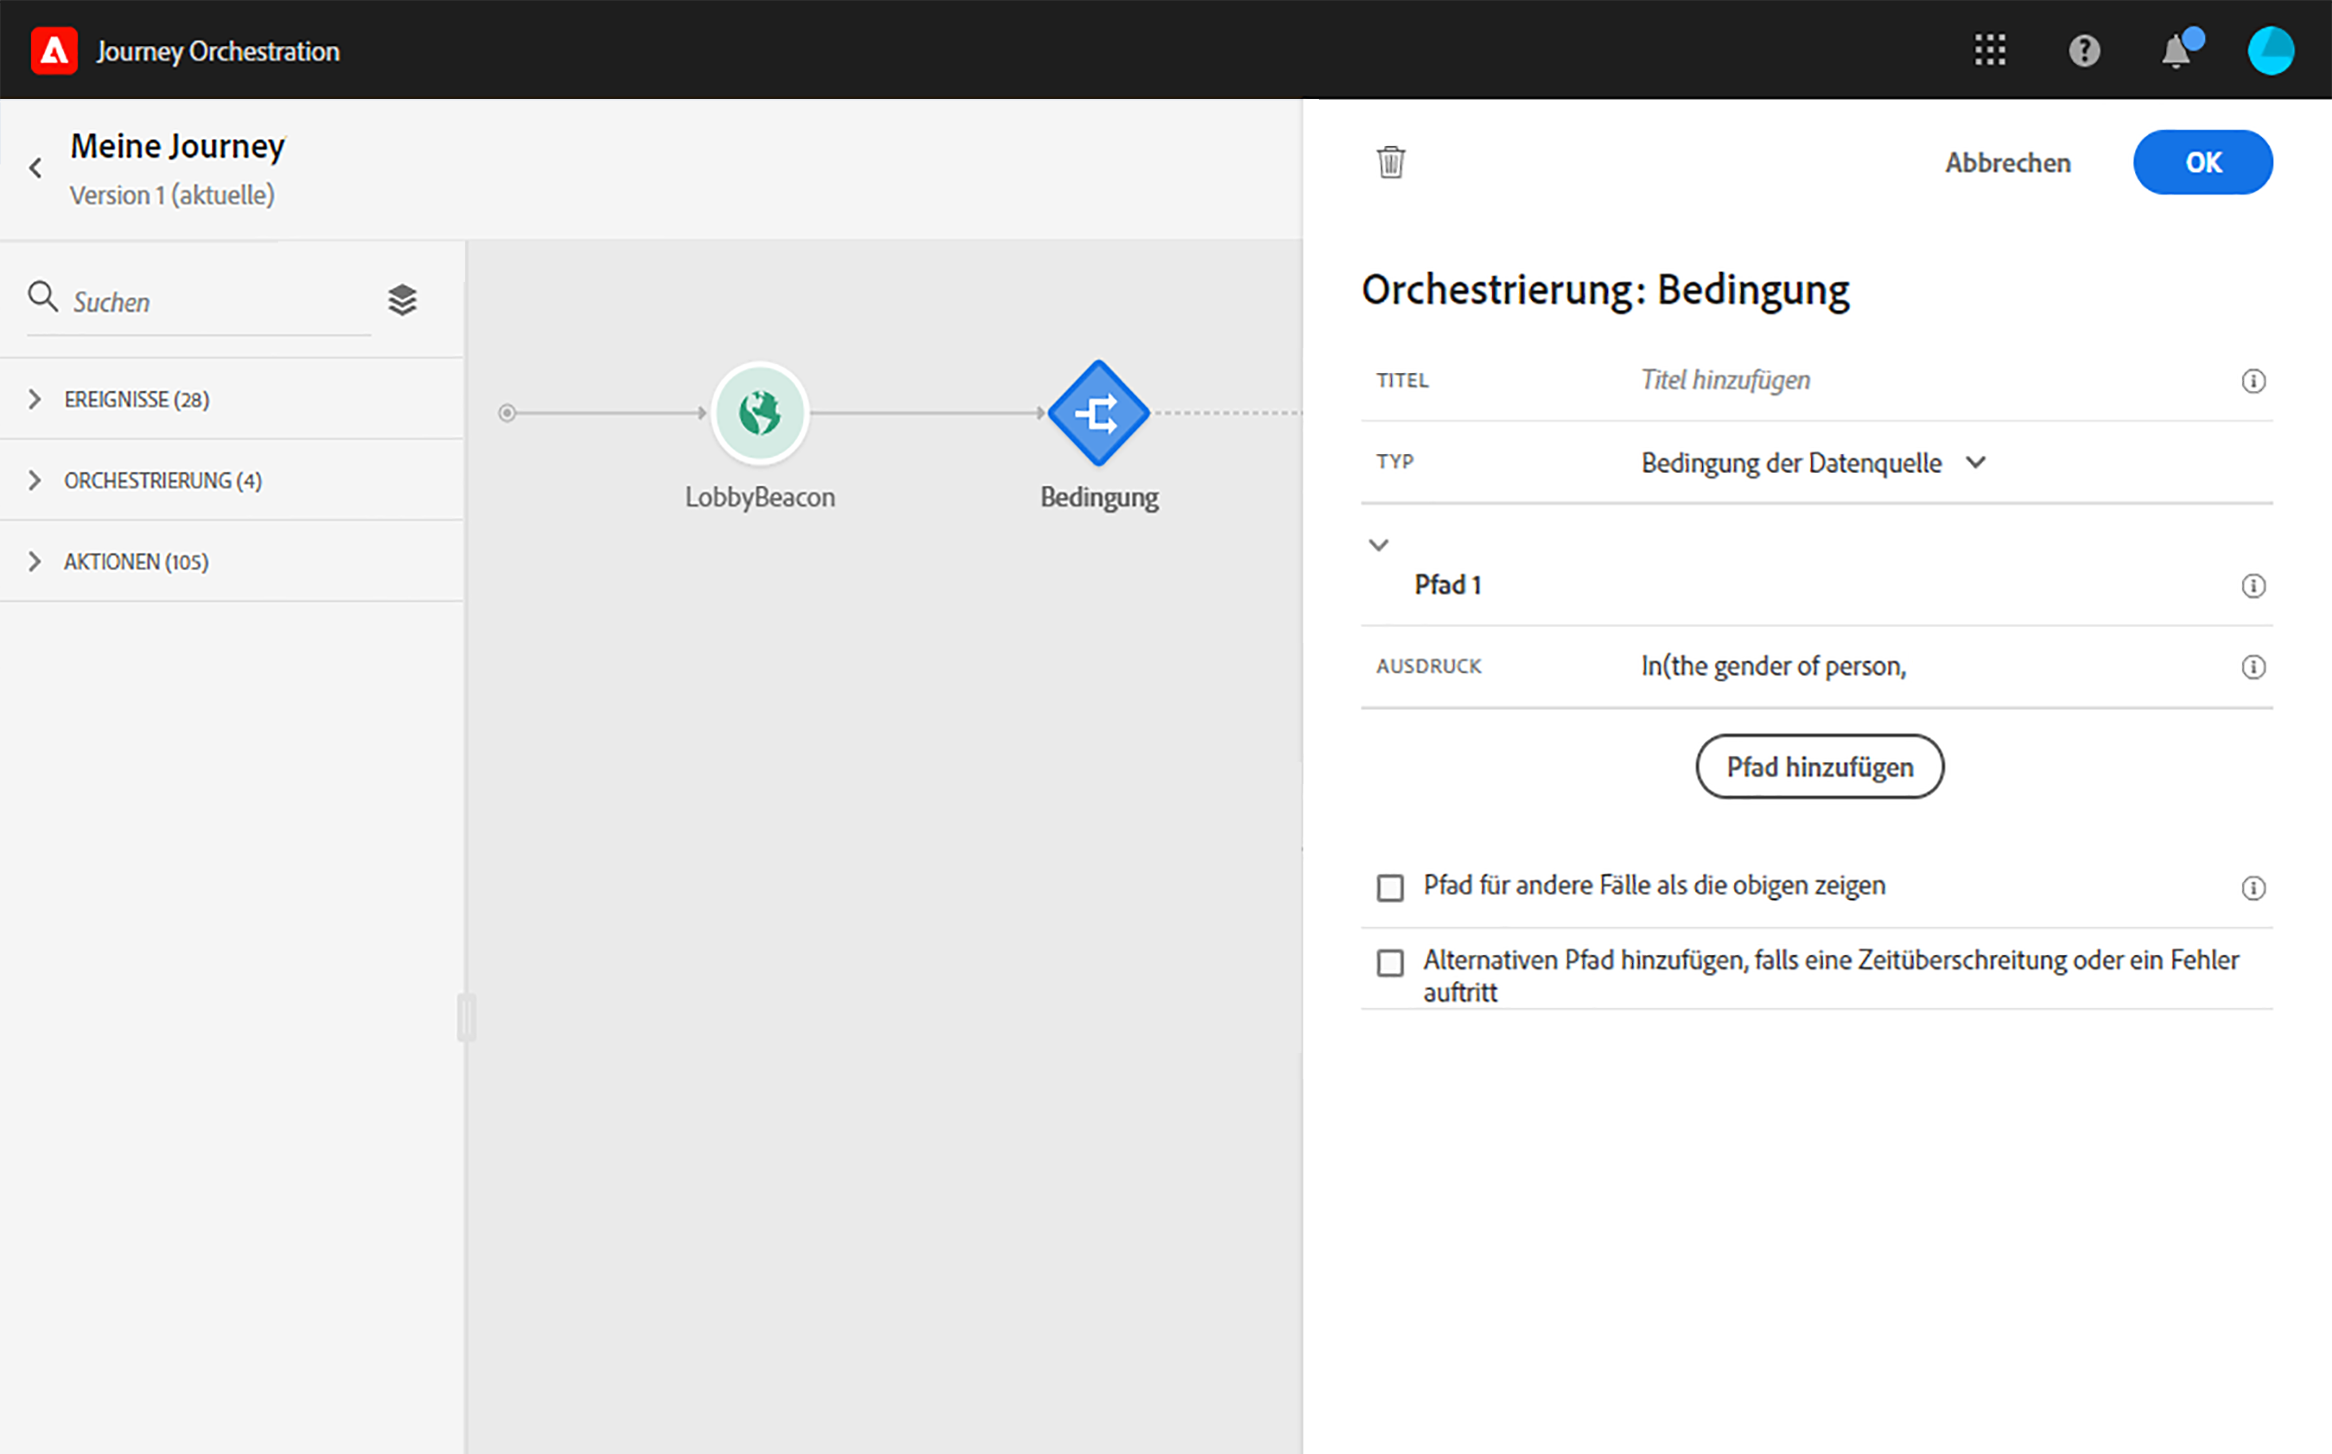
Task: Open the help question mark icon
Action: coord(2084,50)
